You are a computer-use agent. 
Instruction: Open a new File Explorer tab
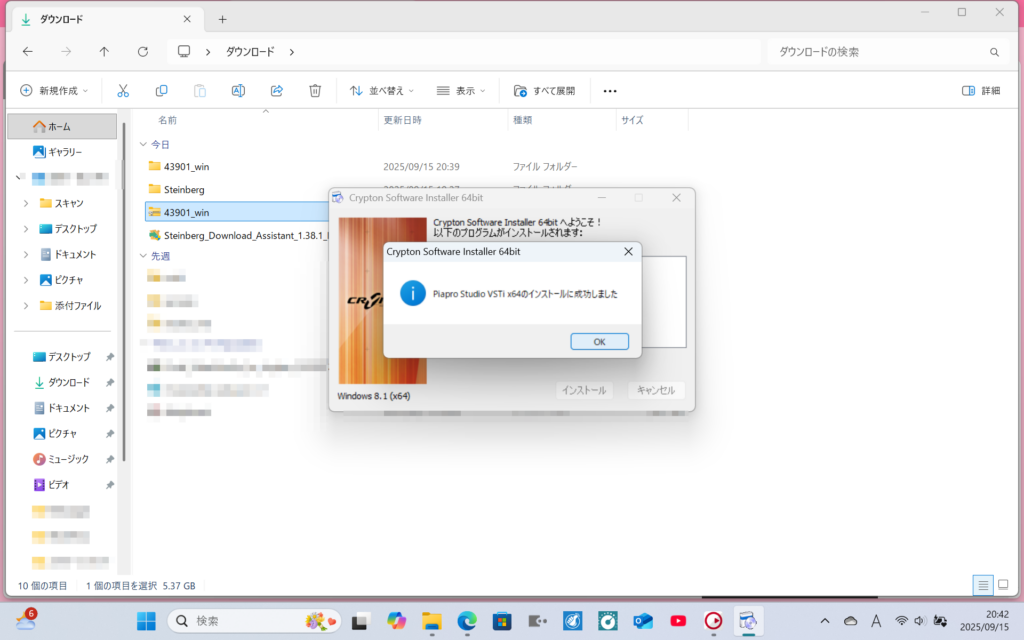click(222, 19)
